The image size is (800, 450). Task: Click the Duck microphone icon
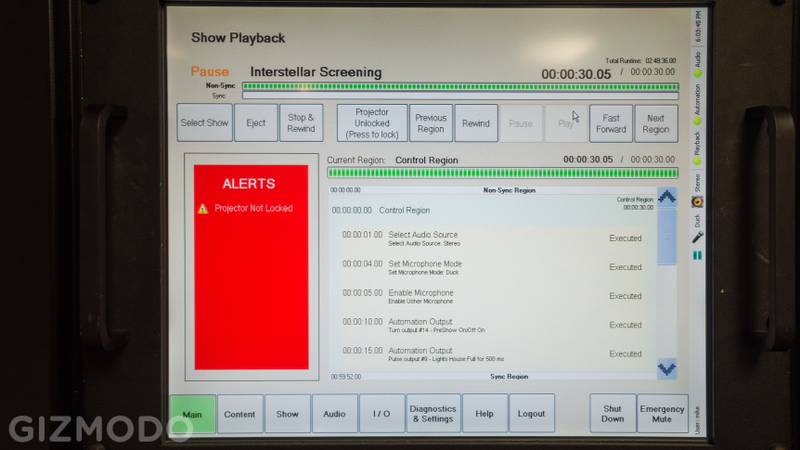pyautogui.click(x=697, y=237)
